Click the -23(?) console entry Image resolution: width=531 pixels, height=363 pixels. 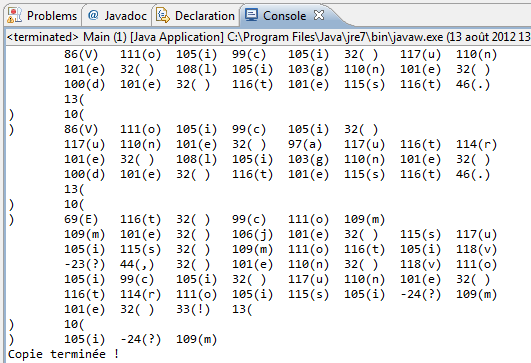[x=84, y=264]
